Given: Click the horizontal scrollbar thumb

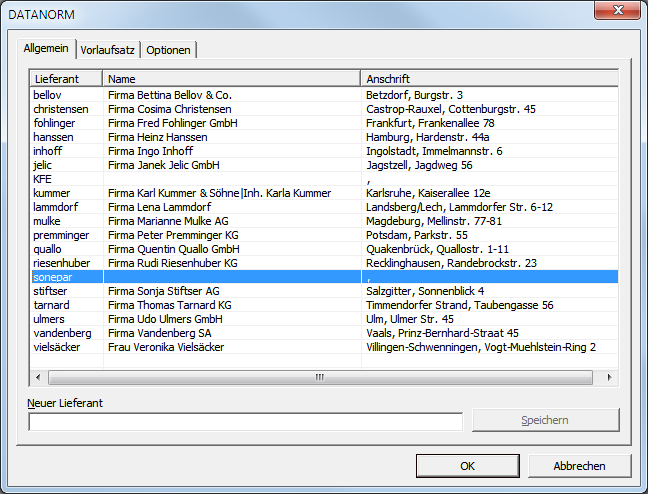Looking at the screenshot, I should (x=320, y=377).
